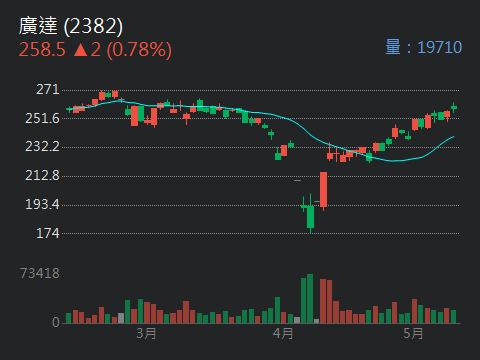Viewport: 480px width, 360px height.
Task: Click the 193.4 price axis label
Action: tap(42, 204)
